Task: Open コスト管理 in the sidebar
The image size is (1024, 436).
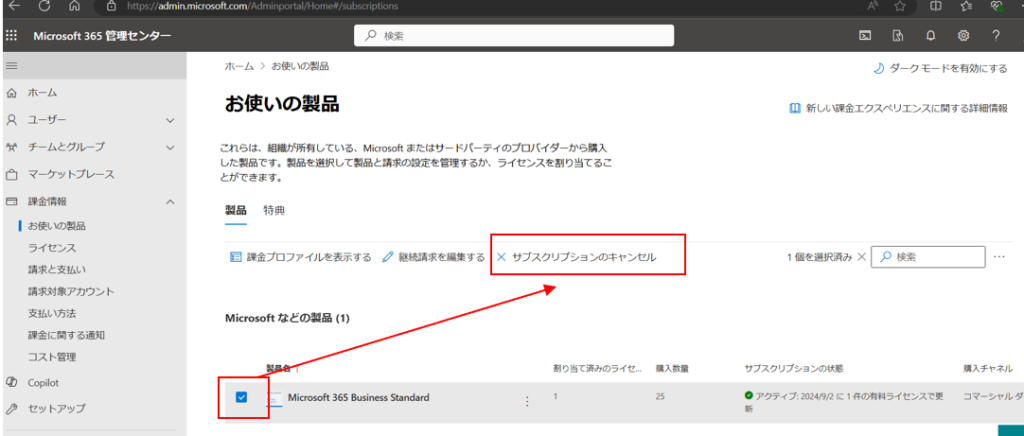Action: click(52, 357)
